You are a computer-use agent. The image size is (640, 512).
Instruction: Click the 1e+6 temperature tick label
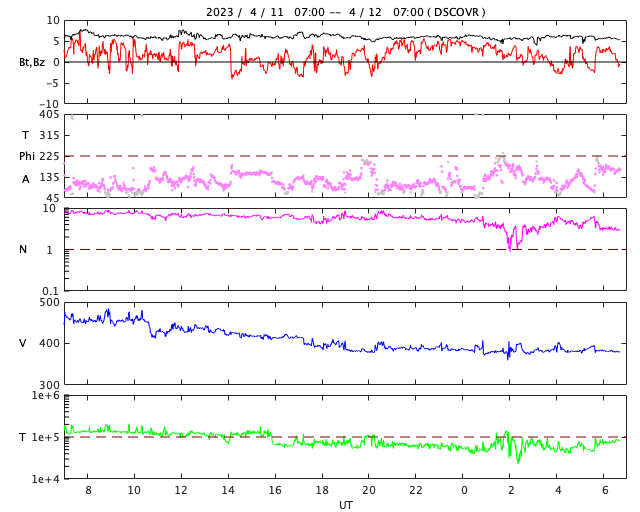tap(46, 395)
